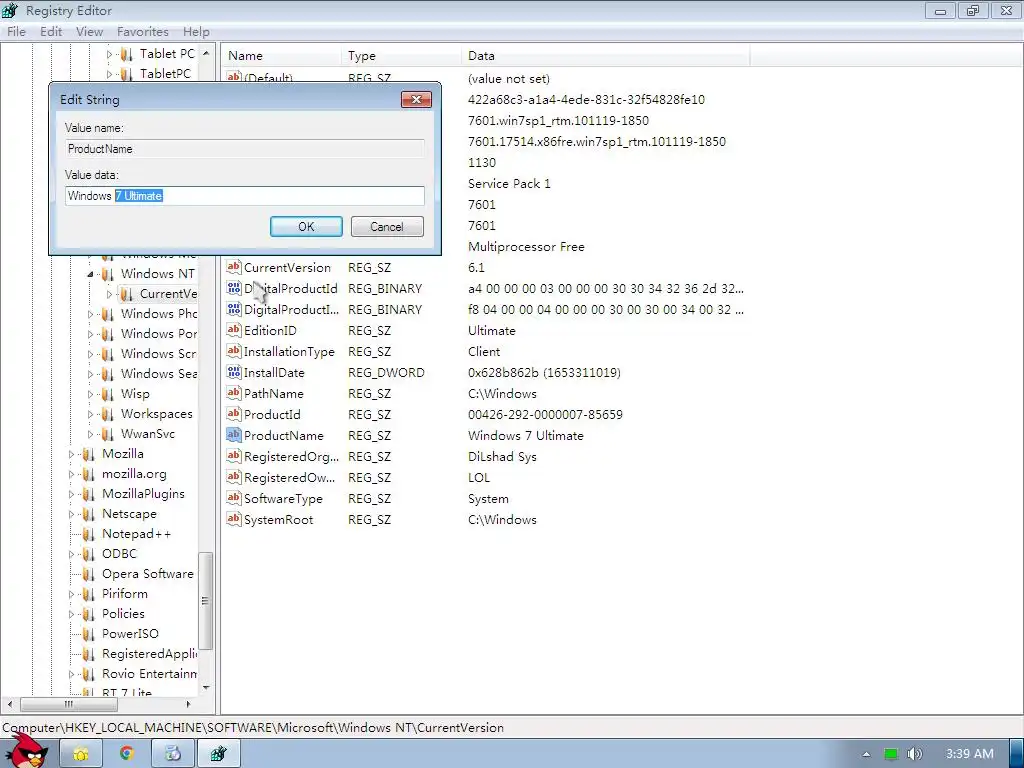Expand the Mozilla tree node

tap(71, 454)
